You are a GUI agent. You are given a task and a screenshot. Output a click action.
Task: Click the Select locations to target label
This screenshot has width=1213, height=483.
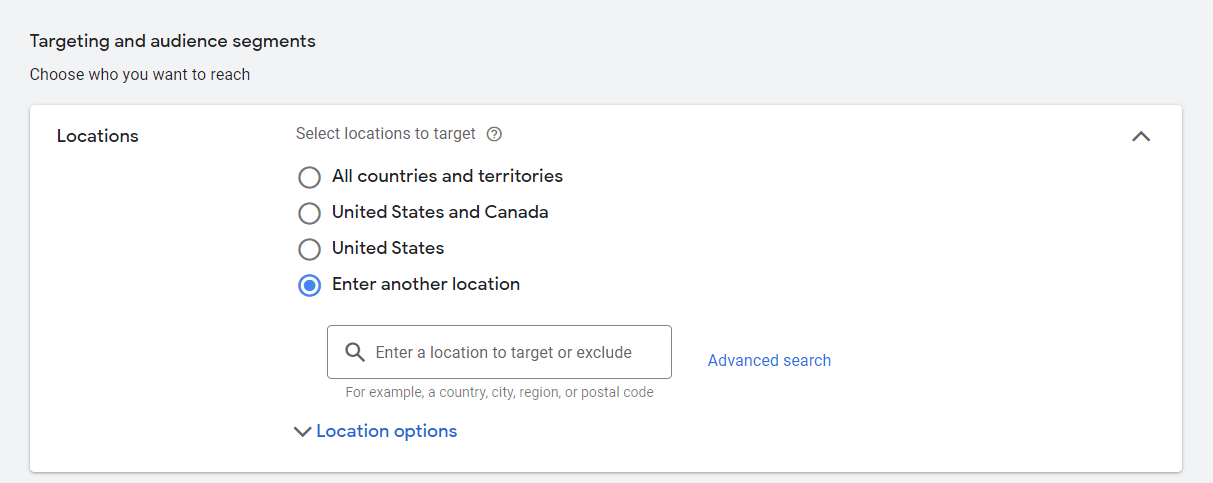coord(385,133)
